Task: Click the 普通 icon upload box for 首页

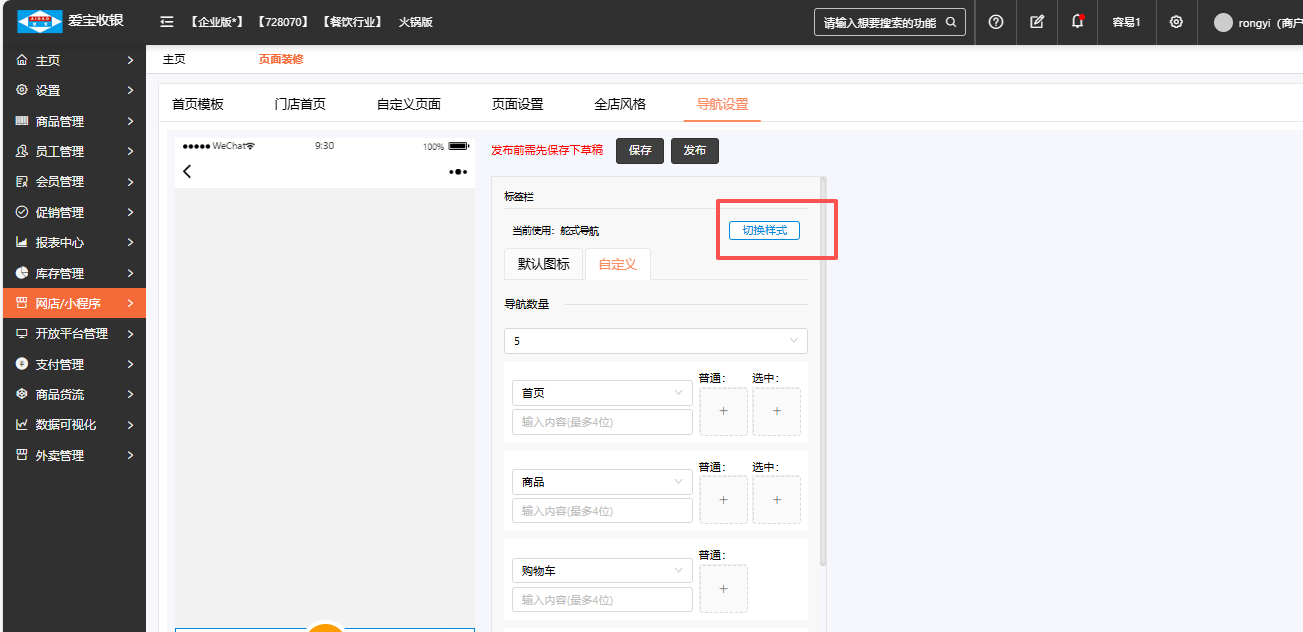Action: 723,411
